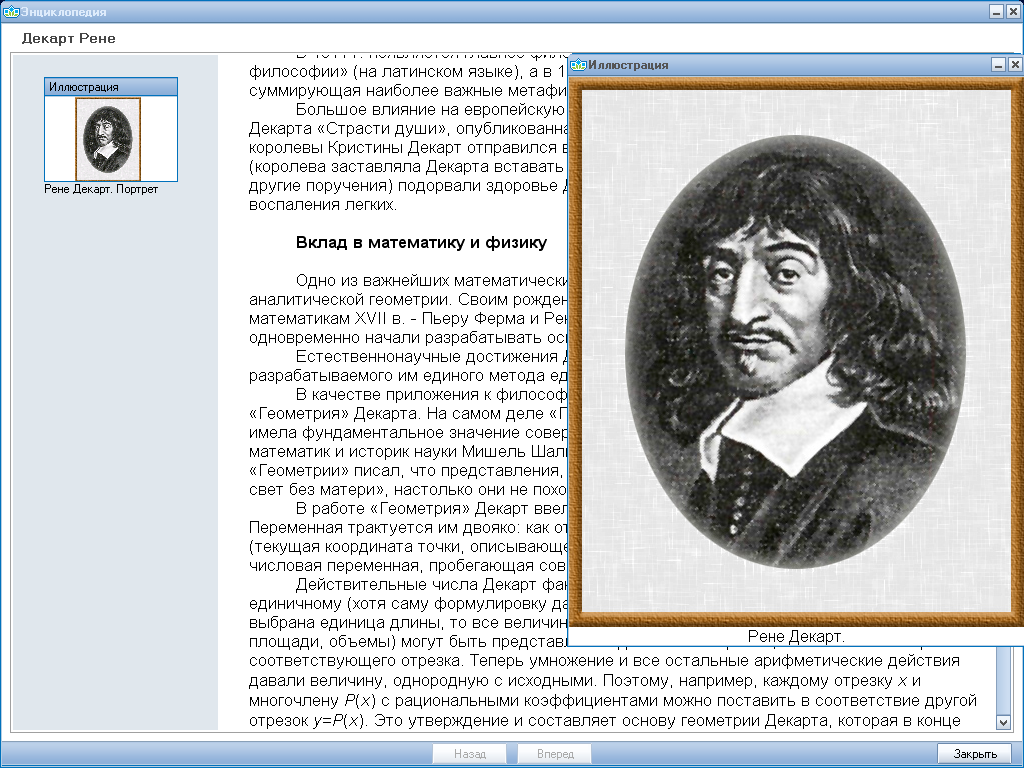
Task: Click the Назад navigation button
Action: tap(470, 754)
